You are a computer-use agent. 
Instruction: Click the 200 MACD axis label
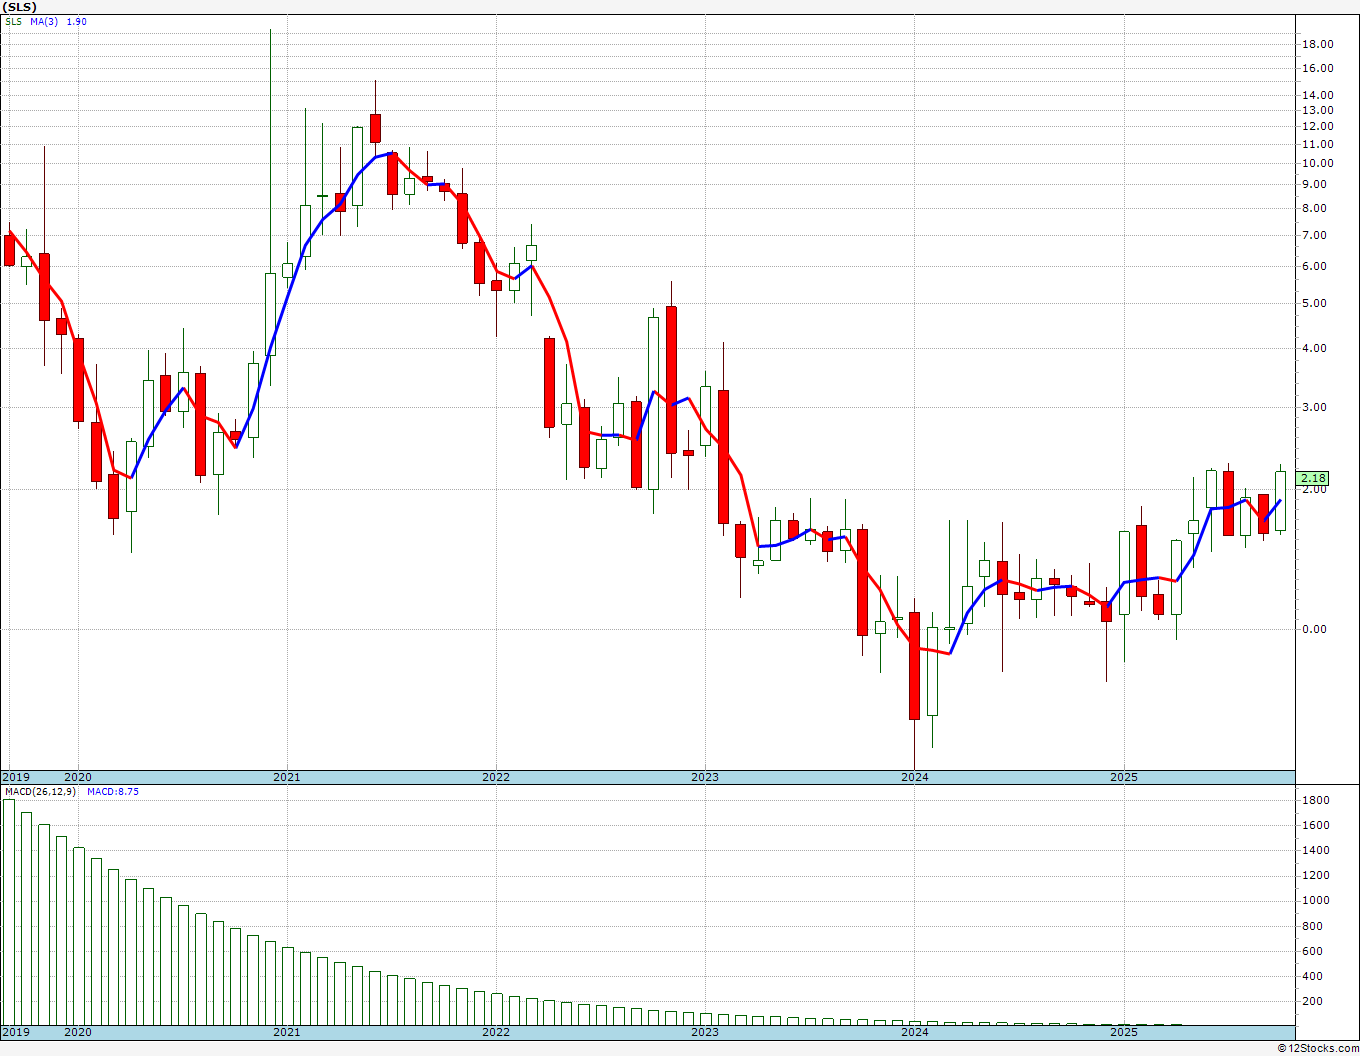point(1312,1001)
